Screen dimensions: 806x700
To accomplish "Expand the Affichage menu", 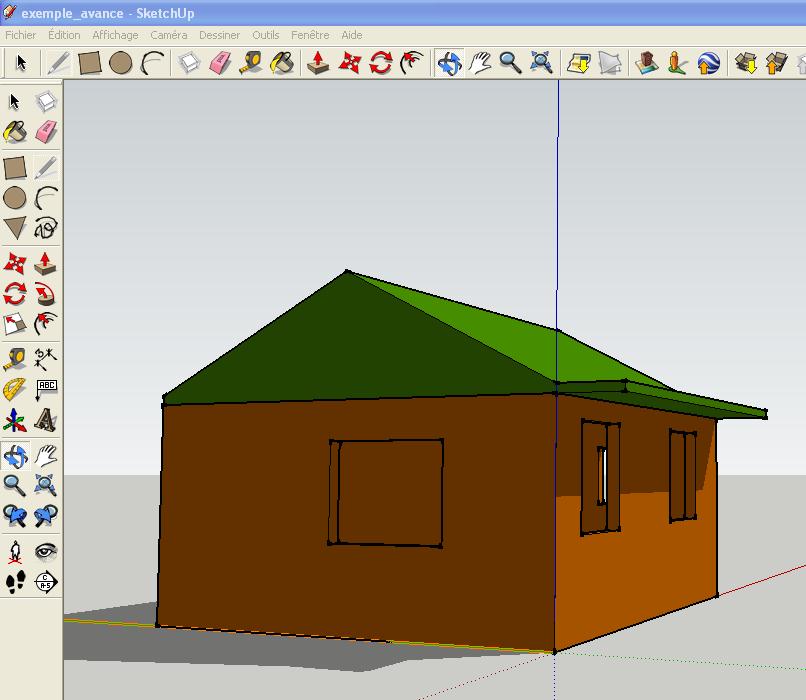I will tap(115, 35).
